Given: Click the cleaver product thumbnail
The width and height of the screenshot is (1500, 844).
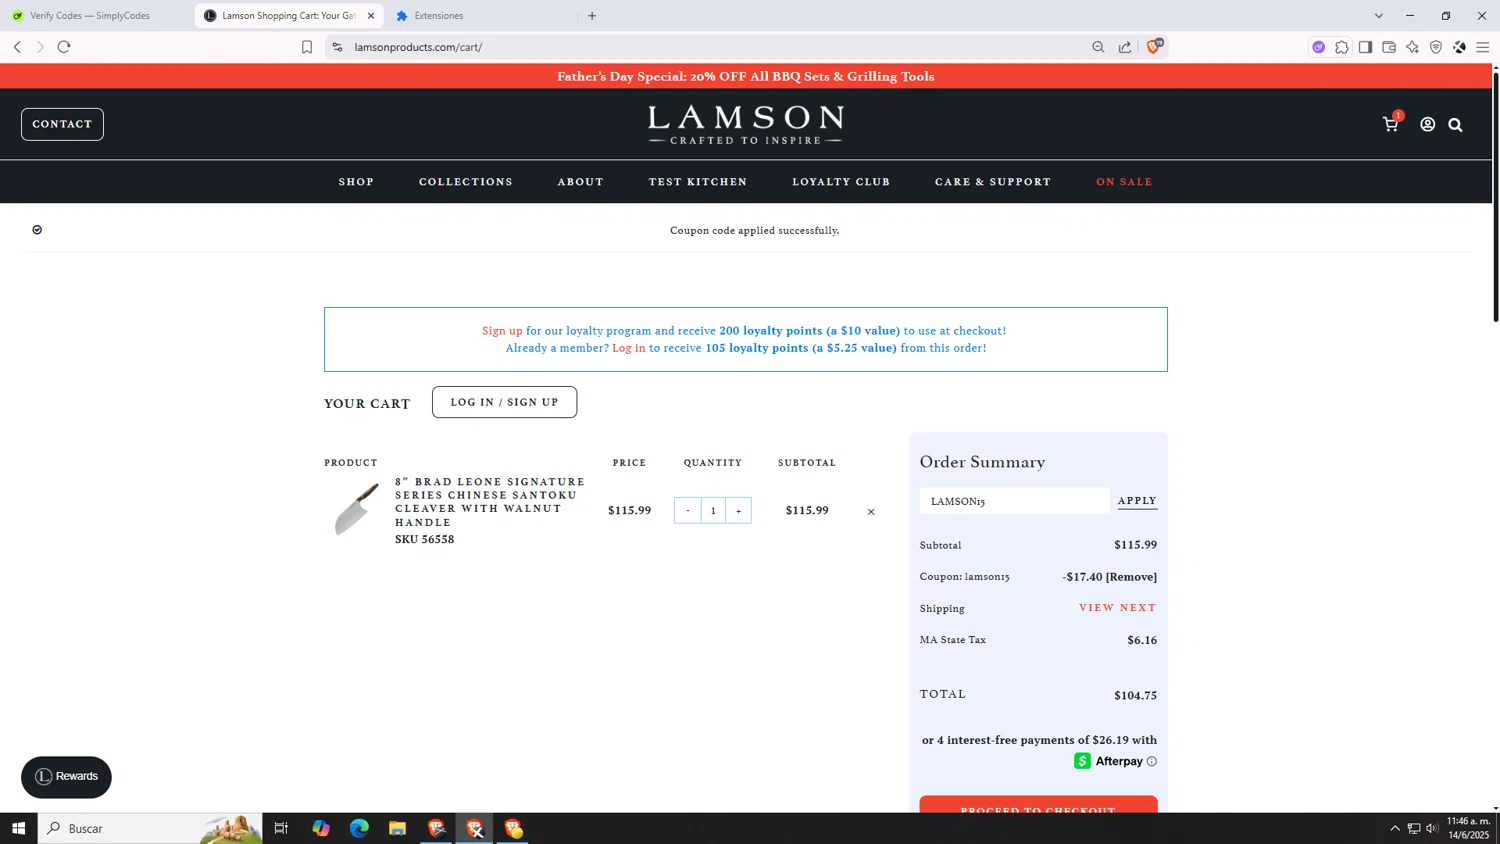Looking at the screenshot, I should tap(356, 509).
